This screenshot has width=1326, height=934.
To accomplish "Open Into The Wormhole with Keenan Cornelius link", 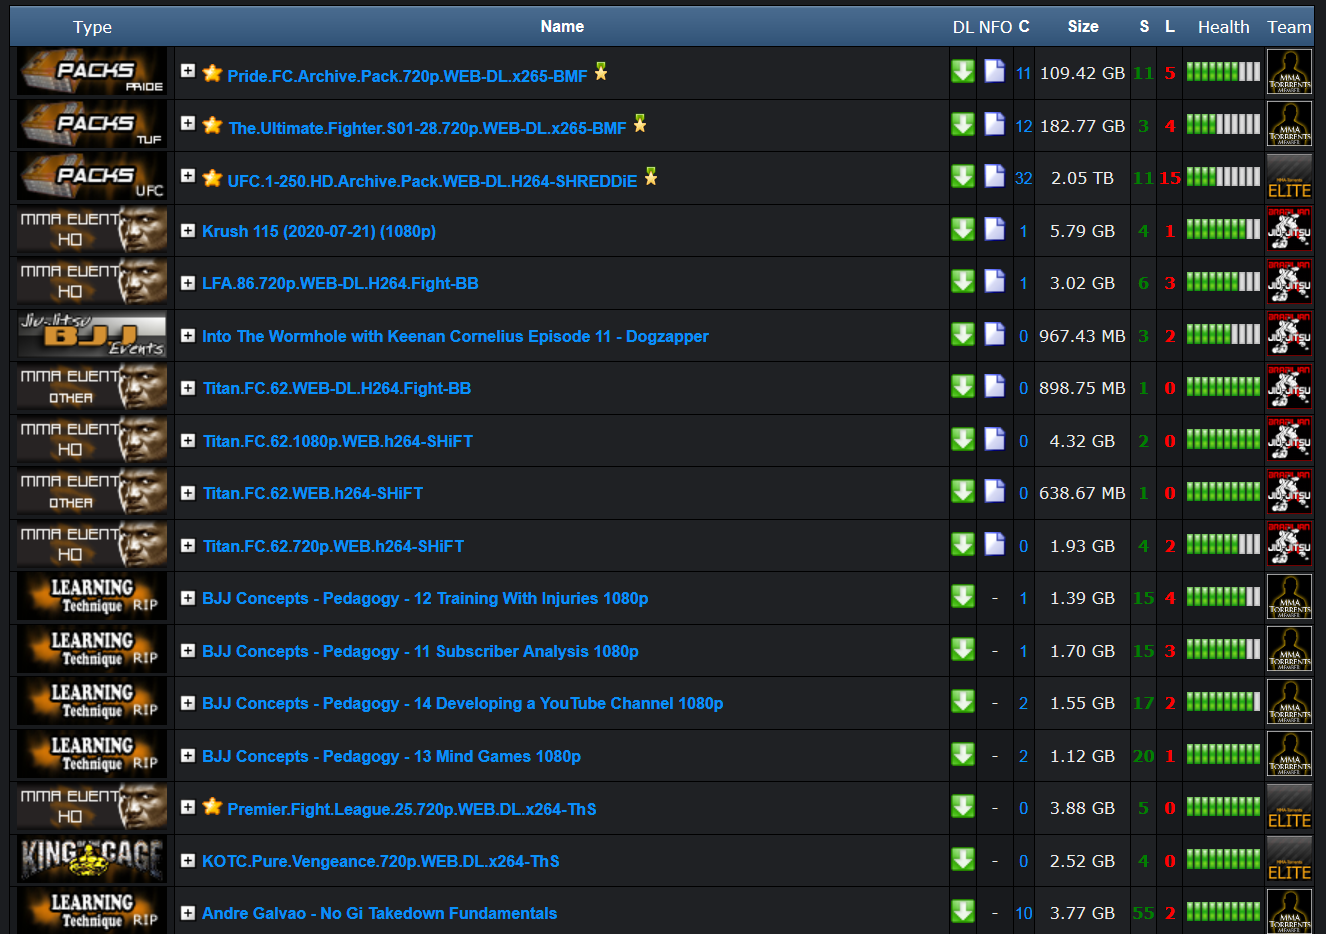I will [x=455, y=336].
